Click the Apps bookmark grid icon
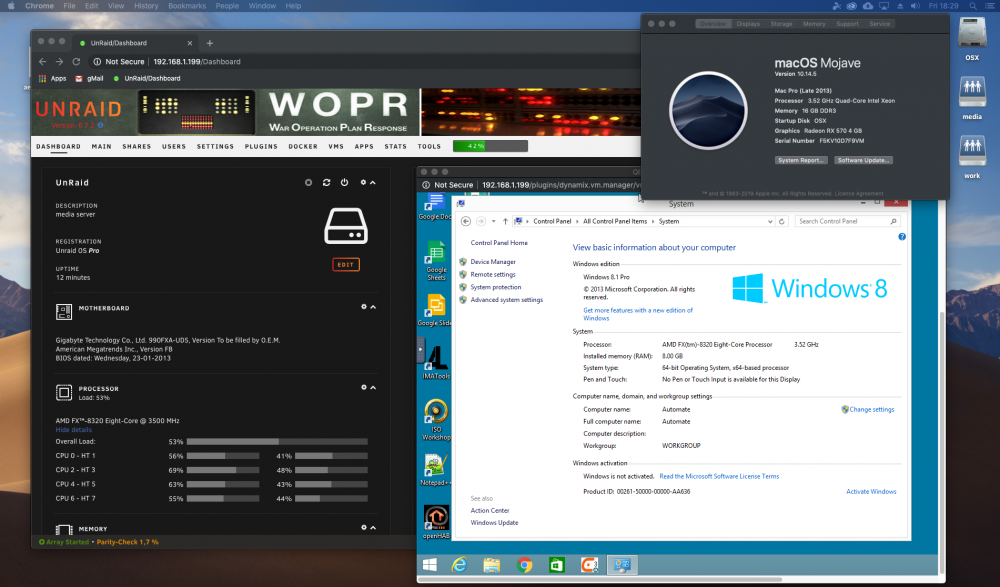1000x587 pixels. click(43, 78)
